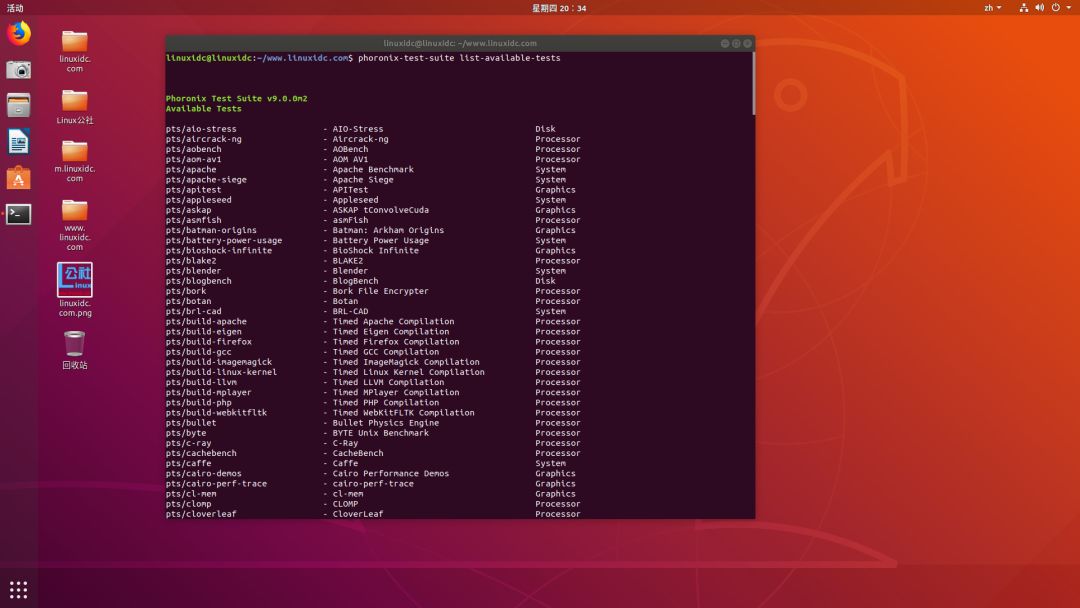Screen dimensions: 1080x608
Task: Click the phoronix-test-suite command text
Action: (459, 58)
